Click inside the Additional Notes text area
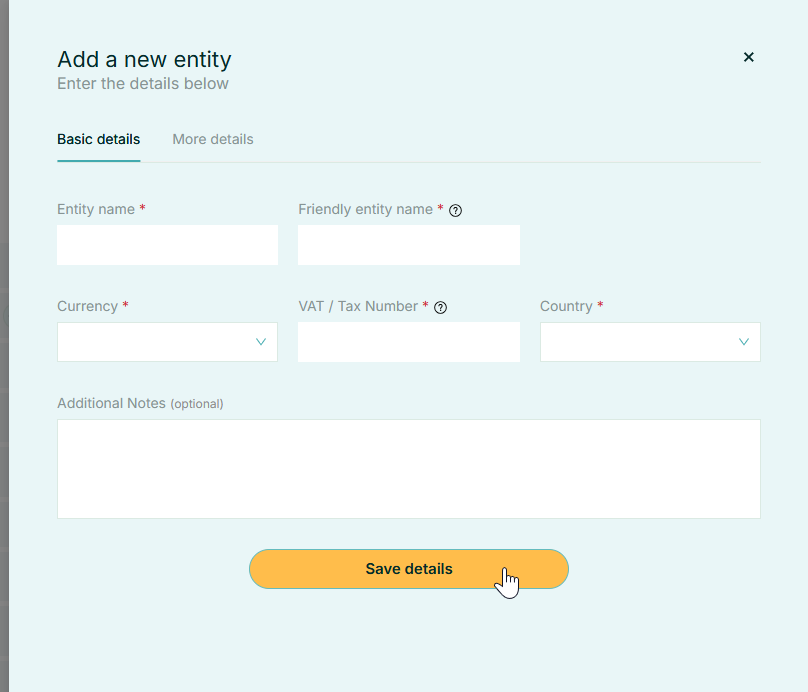808x692 pixels. 408,468
